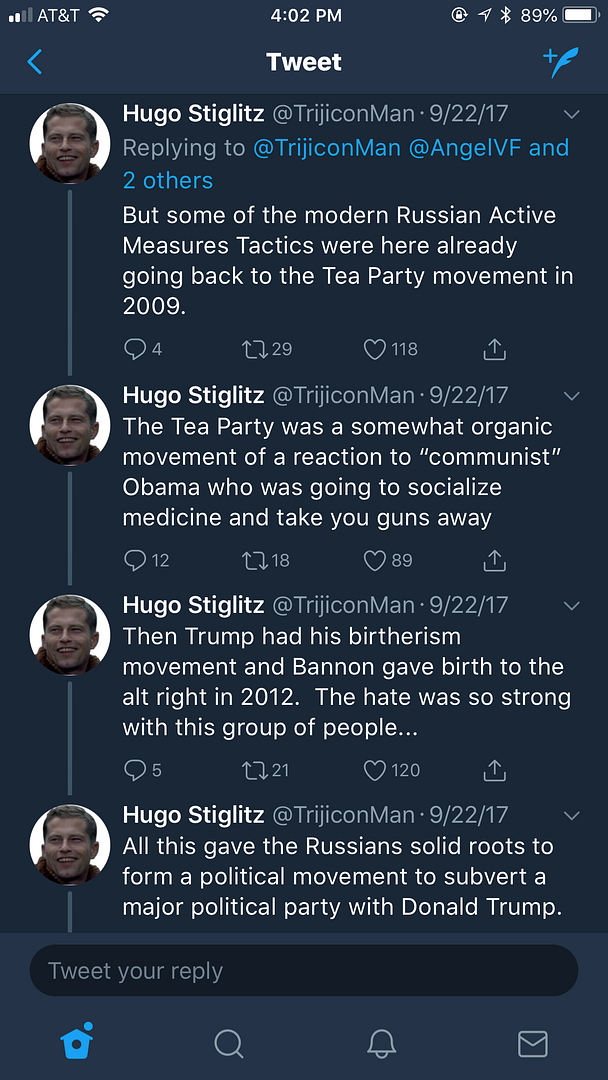Open chevron menu on the last tweet
The height and width of the screenshot is (1080, 608).
coord(572,815)
